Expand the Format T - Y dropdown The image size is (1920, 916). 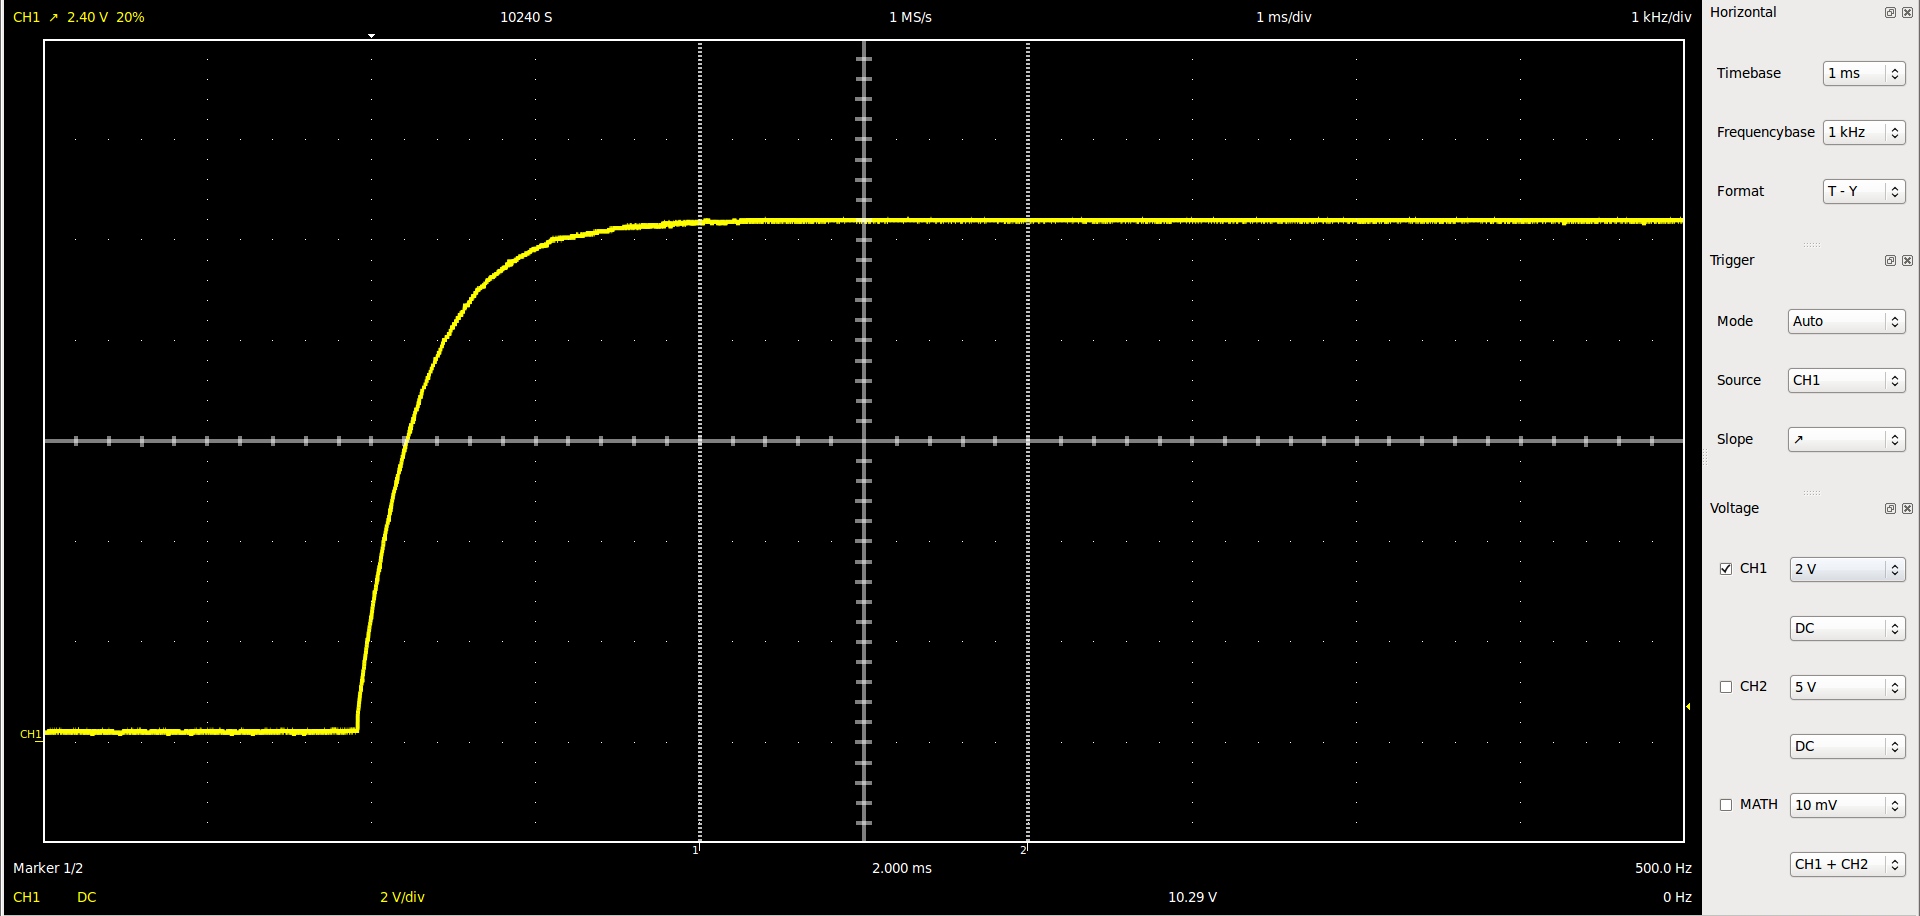(1863, 192)
